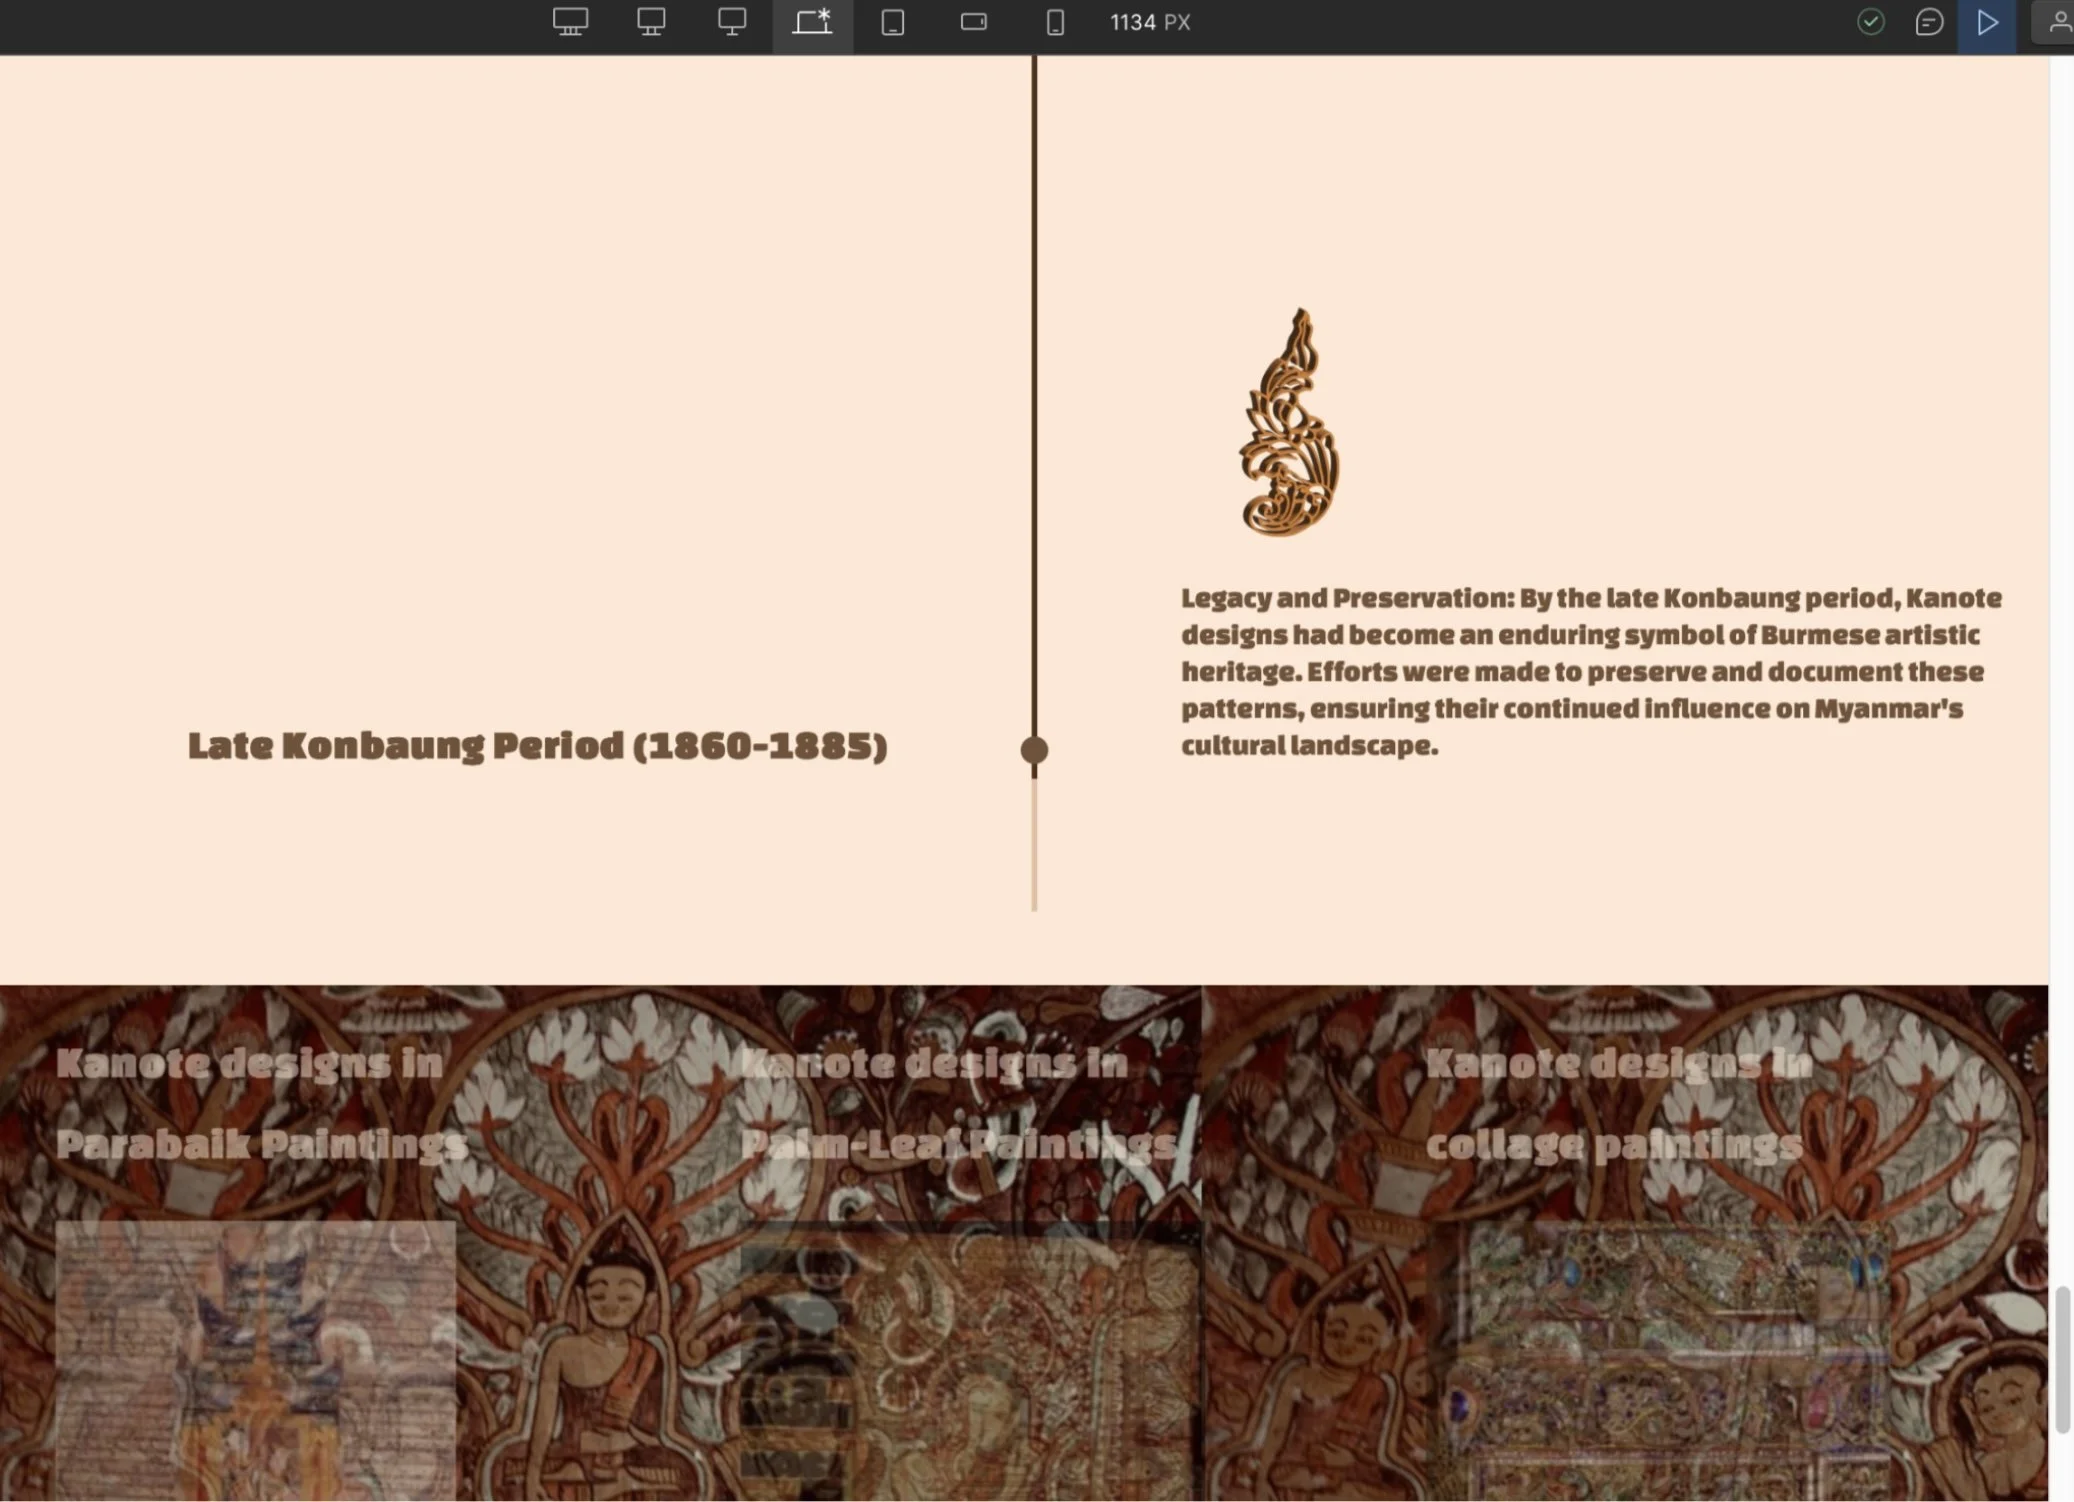
Task: Switch to tablet breakpoint view
Action: click(x=893, y=22)
